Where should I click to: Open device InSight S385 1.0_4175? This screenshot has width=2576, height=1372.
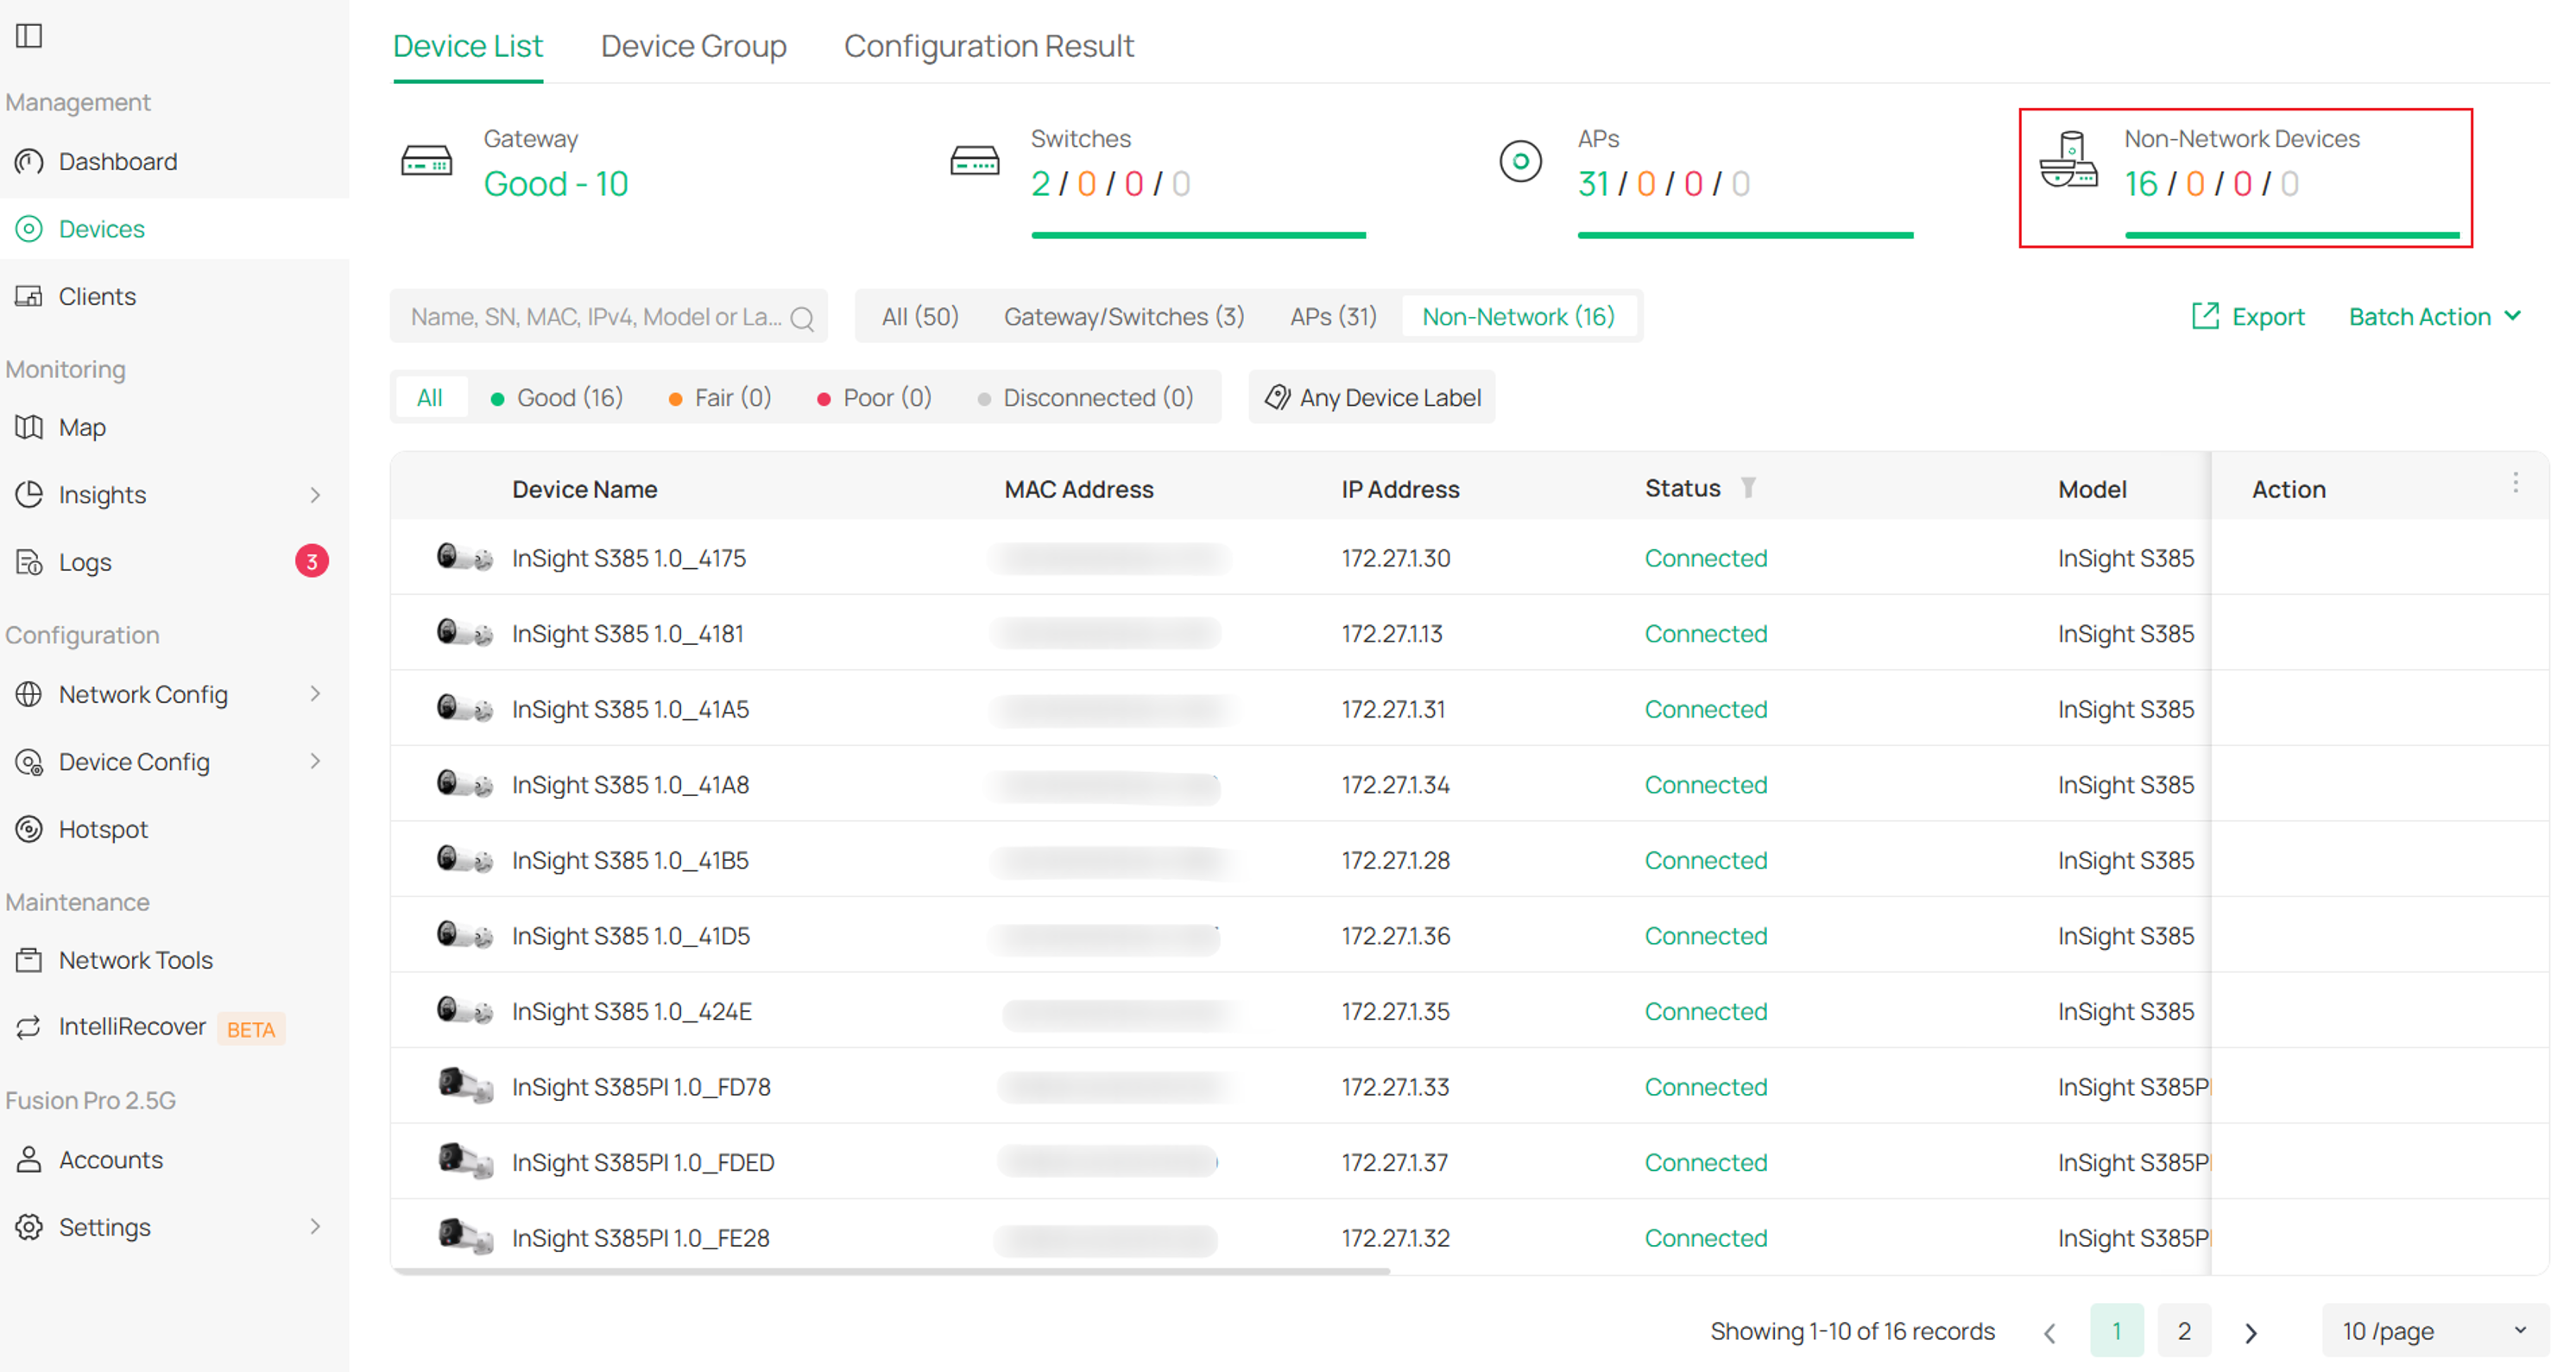pyautogui.click(x=629, y=558)
